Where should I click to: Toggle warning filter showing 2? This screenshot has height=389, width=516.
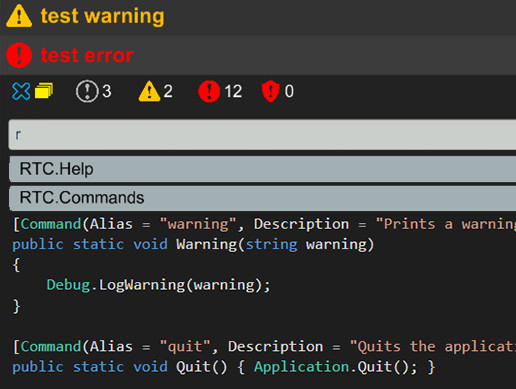pos(156,91)
